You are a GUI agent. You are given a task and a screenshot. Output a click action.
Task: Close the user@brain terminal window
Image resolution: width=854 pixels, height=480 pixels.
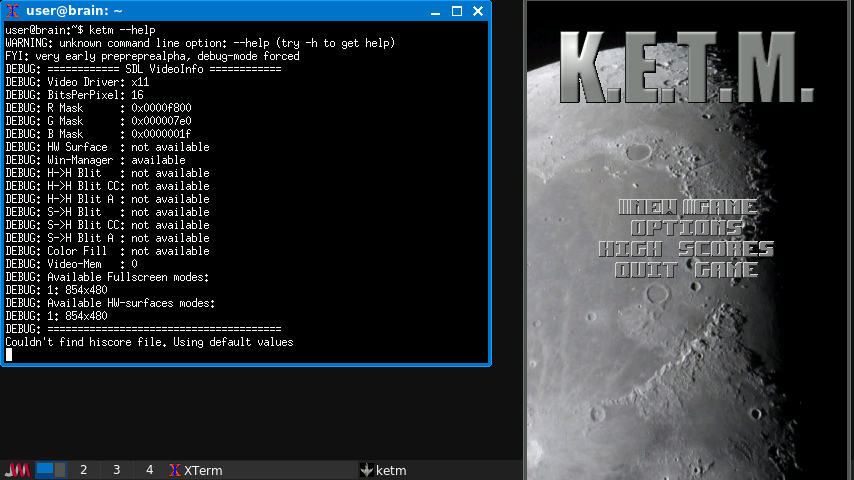coord(478,11)
